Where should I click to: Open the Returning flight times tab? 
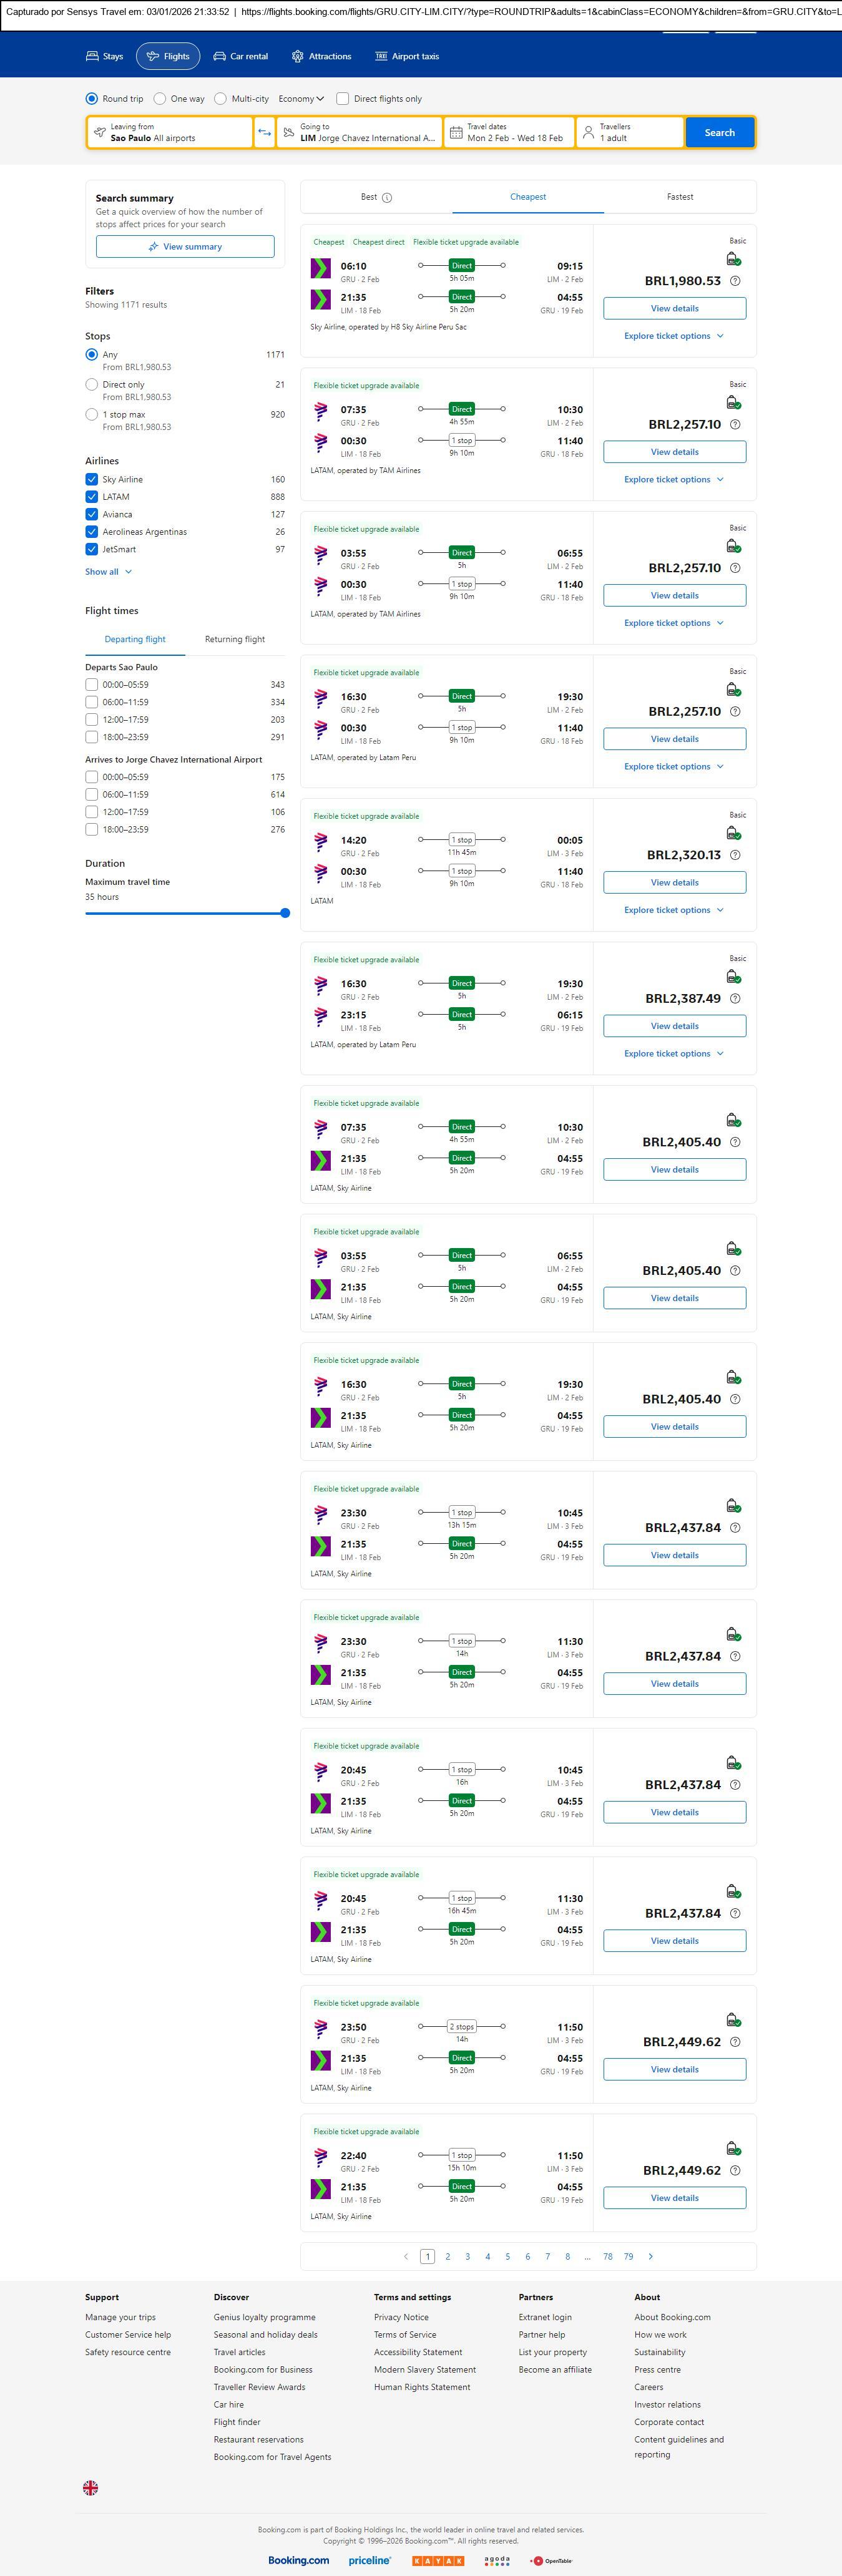(234, 639)
